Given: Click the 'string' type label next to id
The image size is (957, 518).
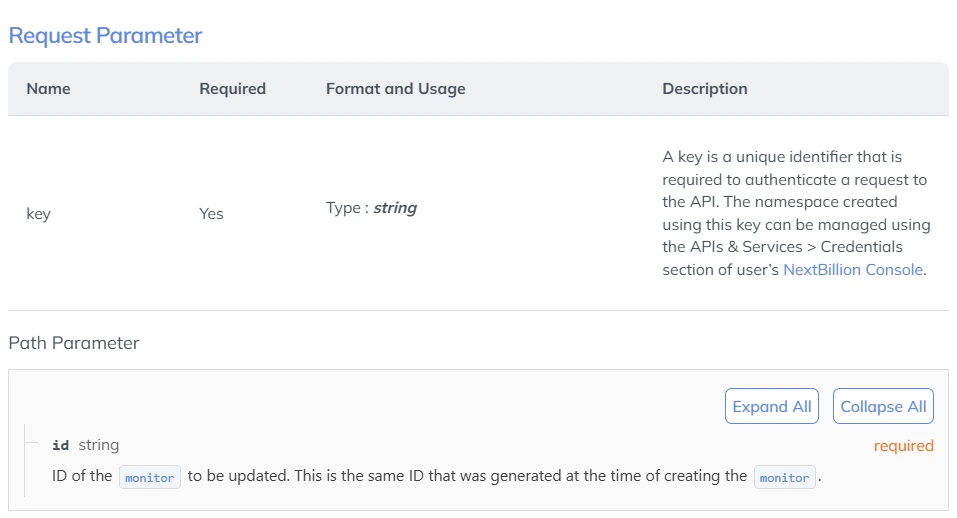Looking at the screenshot, I should pos(99,445).
